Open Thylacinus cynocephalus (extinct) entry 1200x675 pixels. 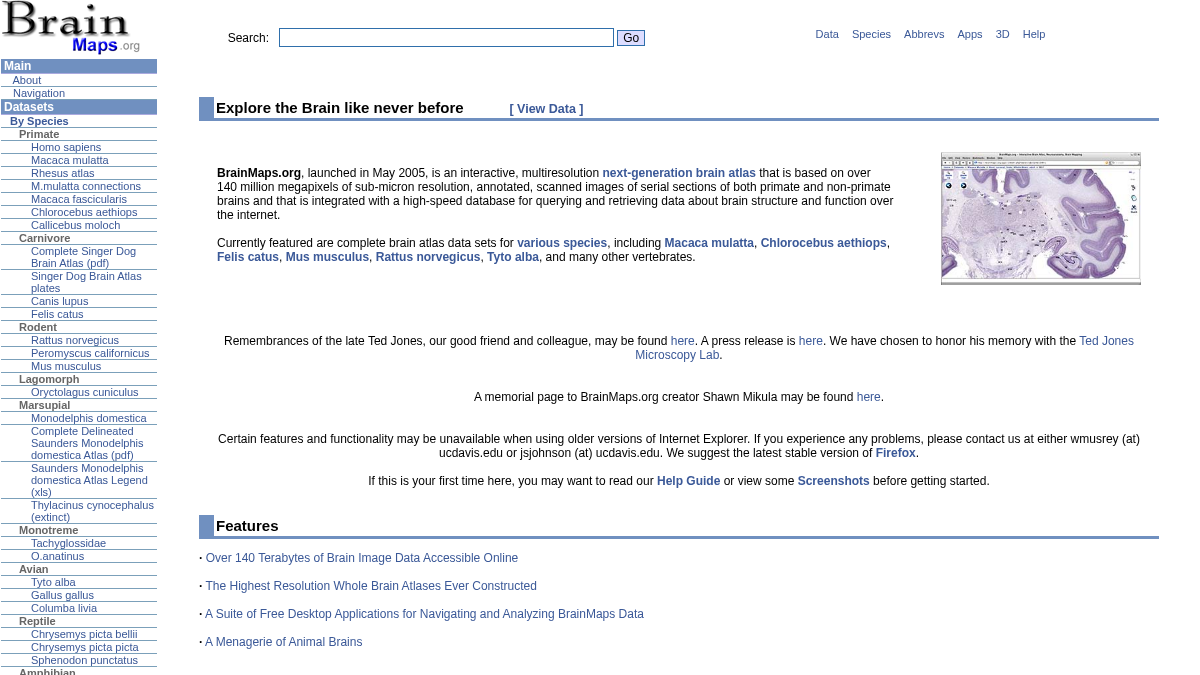point(92,511)
